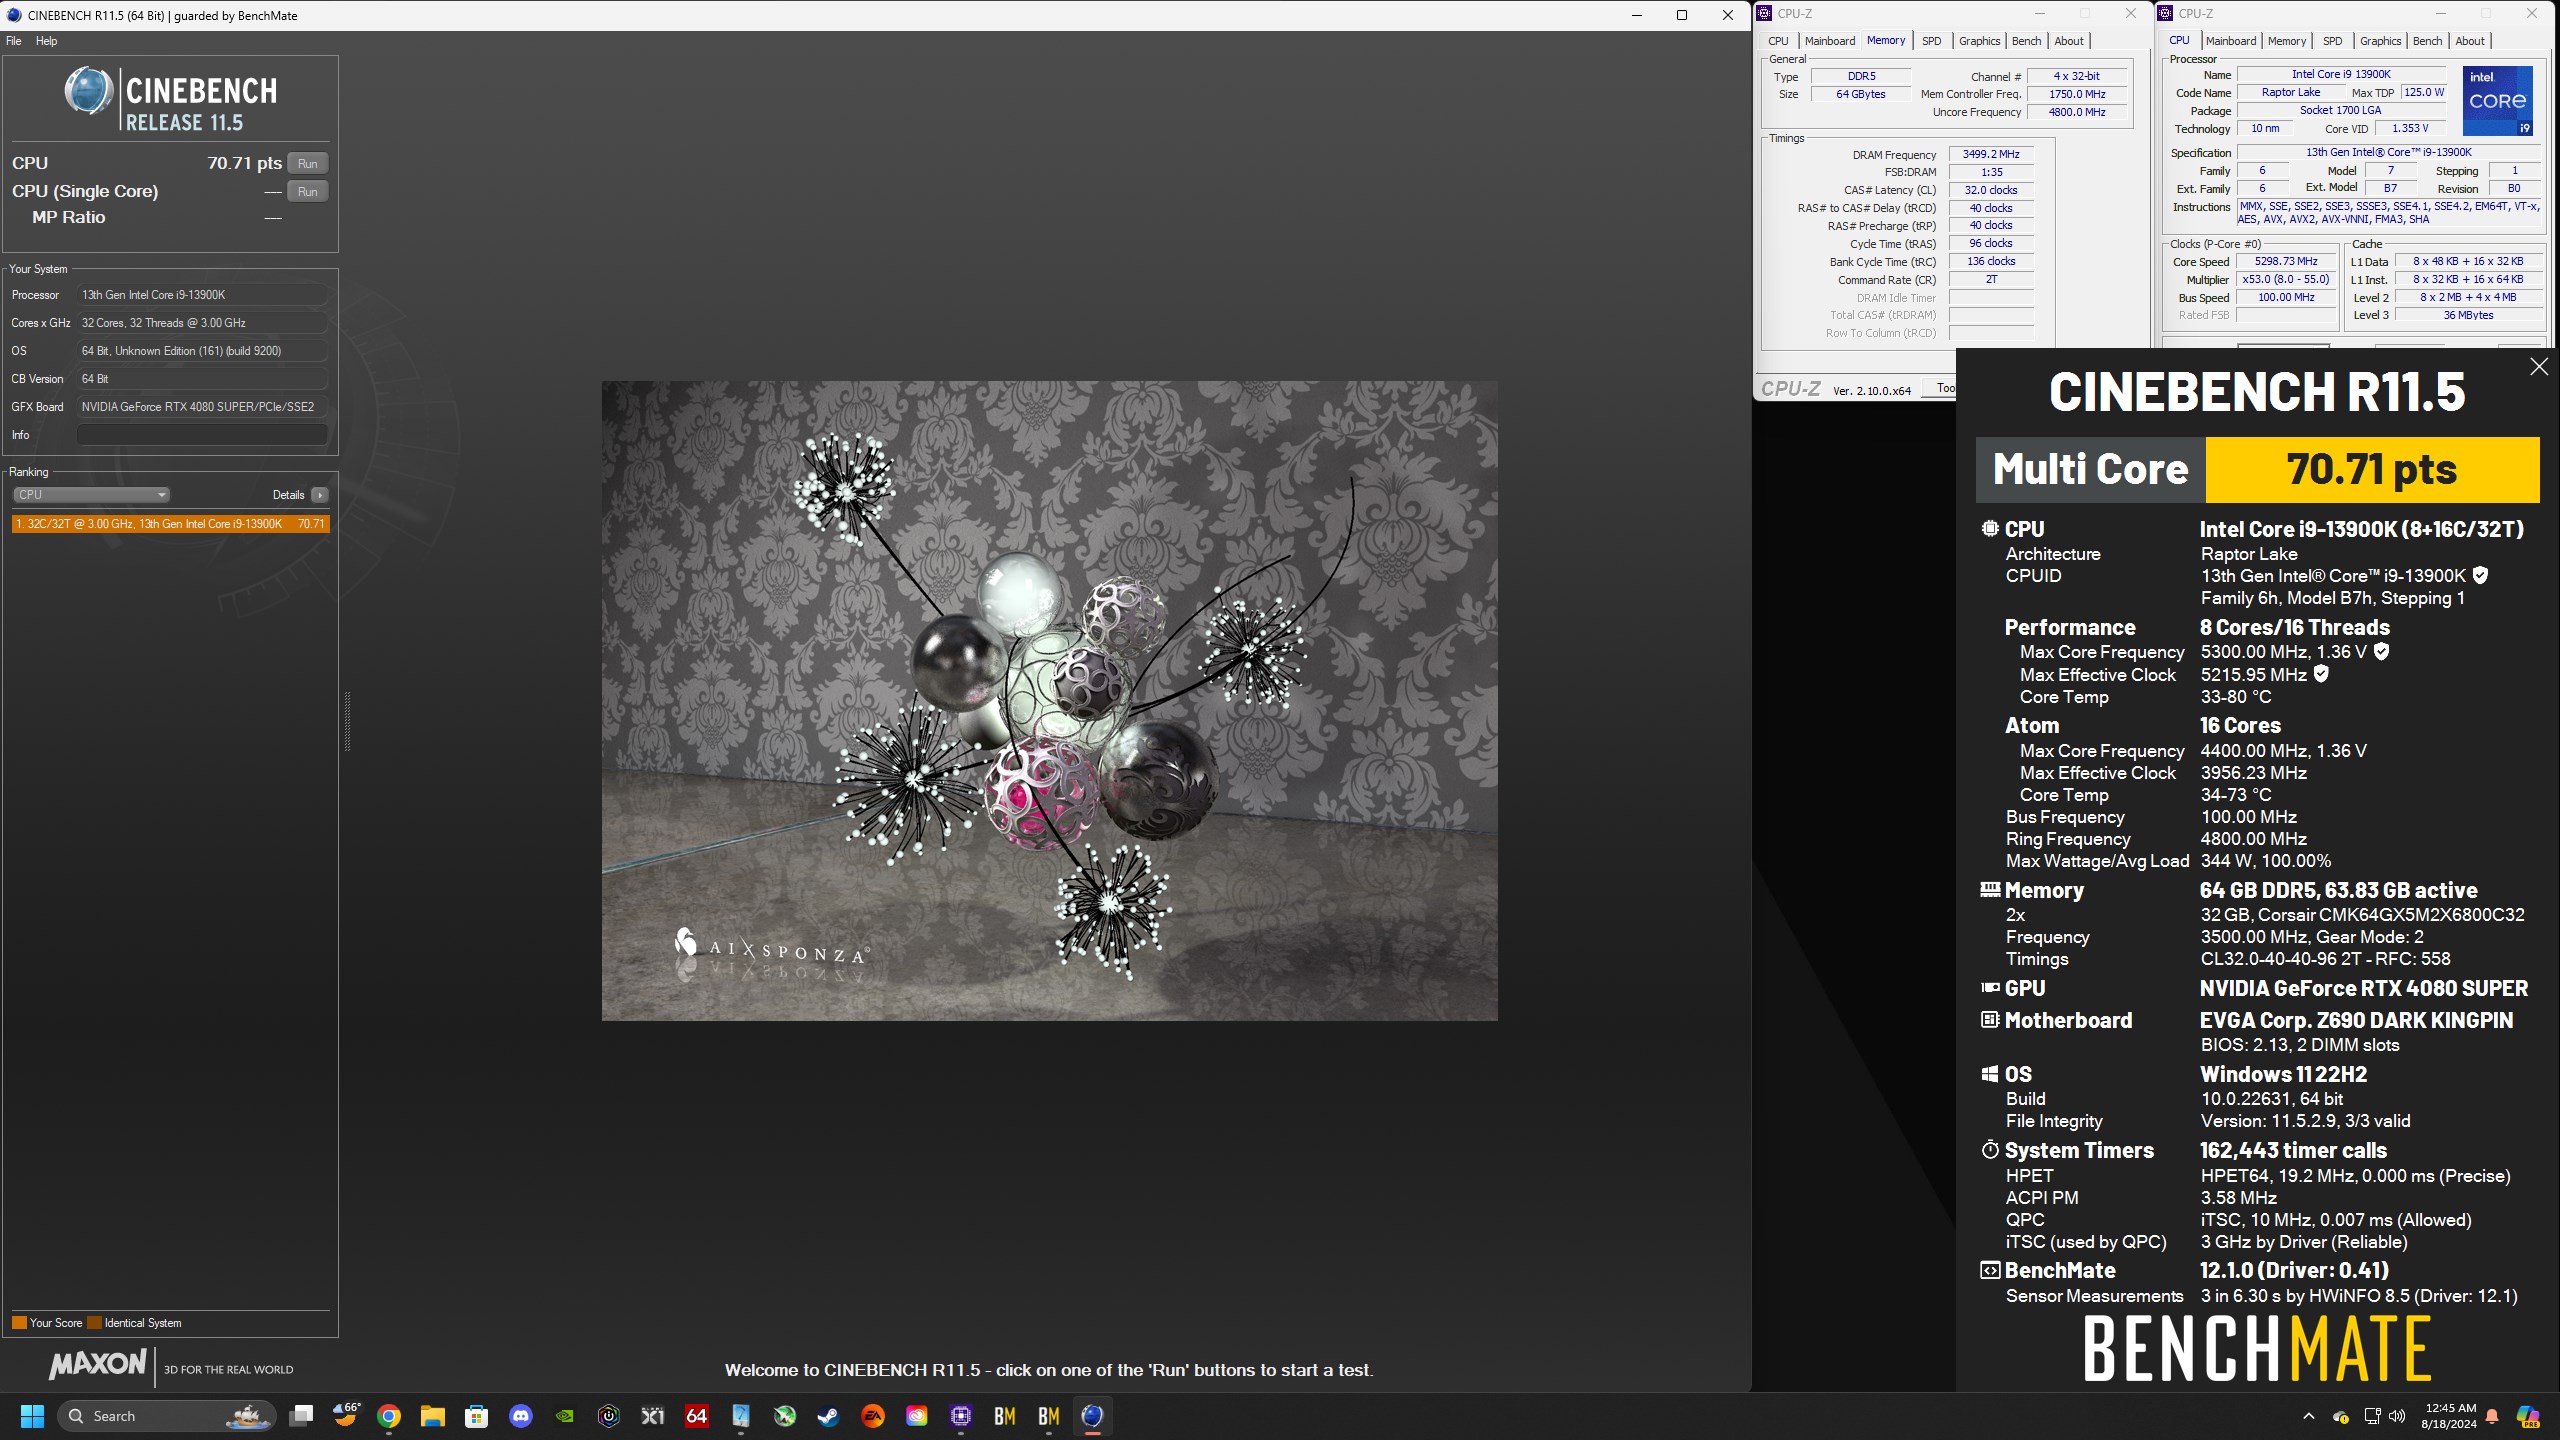The image size is (2560, 1440).
Task: Click the shield next to 5215.95 MHz
Action: pyautogui.click(x=2321, y=674)
